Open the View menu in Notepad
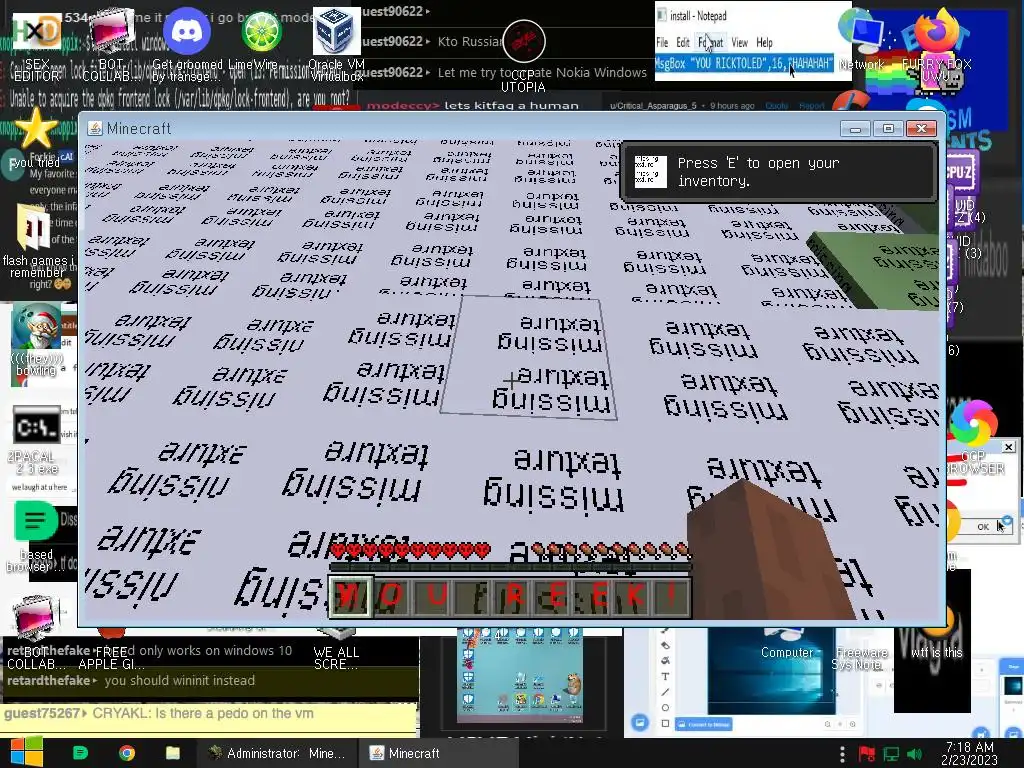The width and height of the screenshot is (1024, 768). [739, 42]
